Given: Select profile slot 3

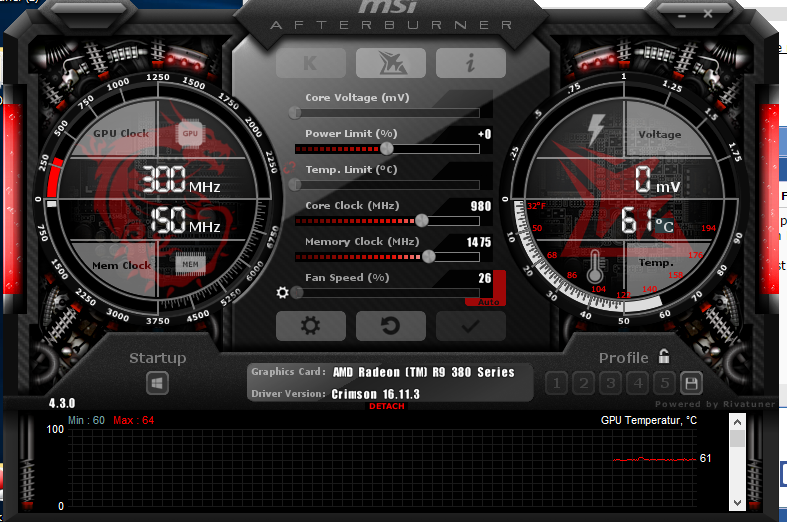Looking at the screenshot, I should tap(610, 384).
